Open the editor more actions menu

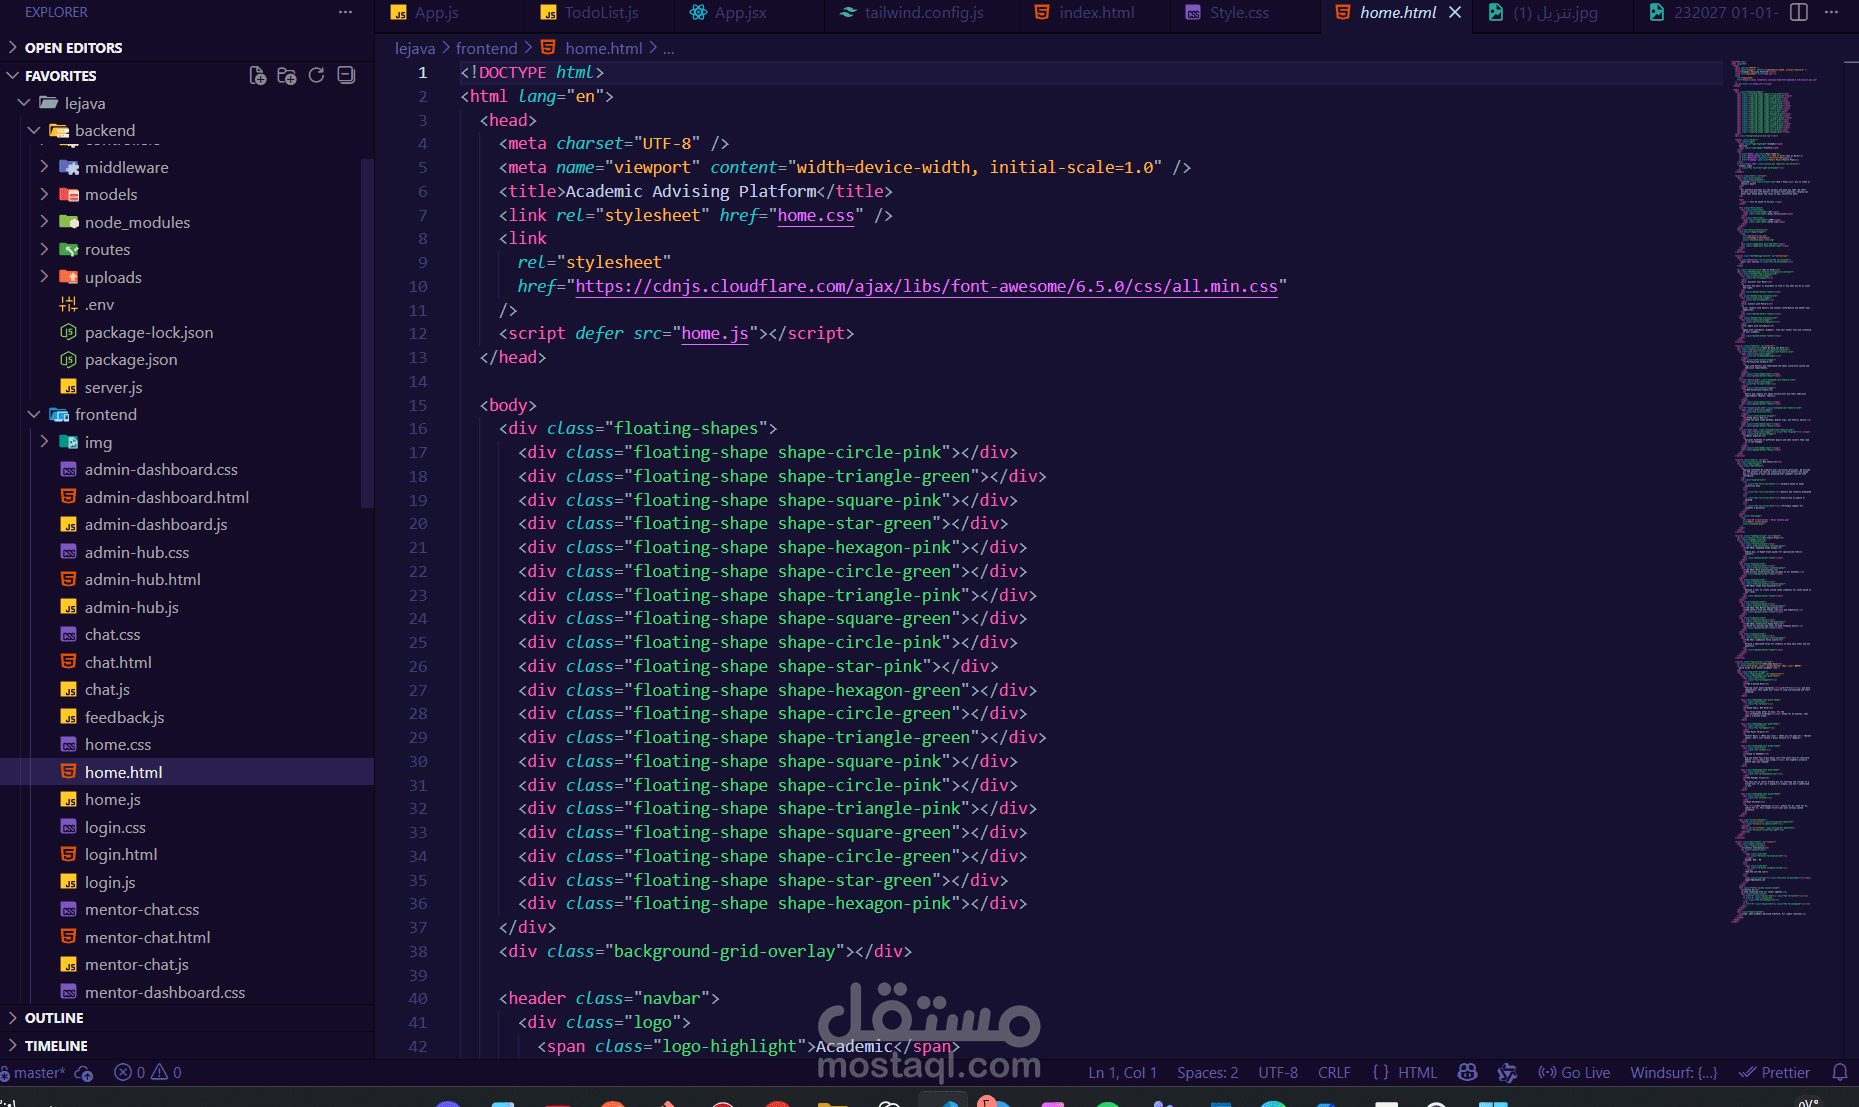pos(1831,12)
